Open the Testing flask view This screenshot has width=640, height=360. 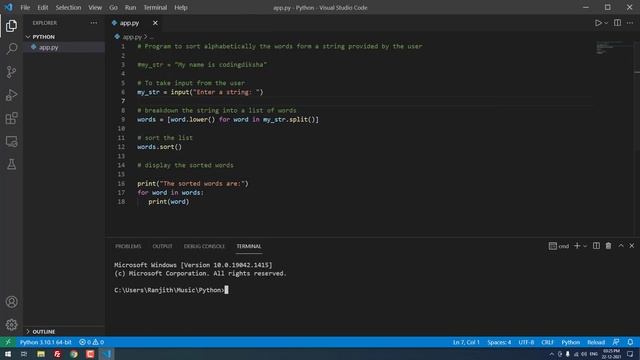(x=11, y=164)
